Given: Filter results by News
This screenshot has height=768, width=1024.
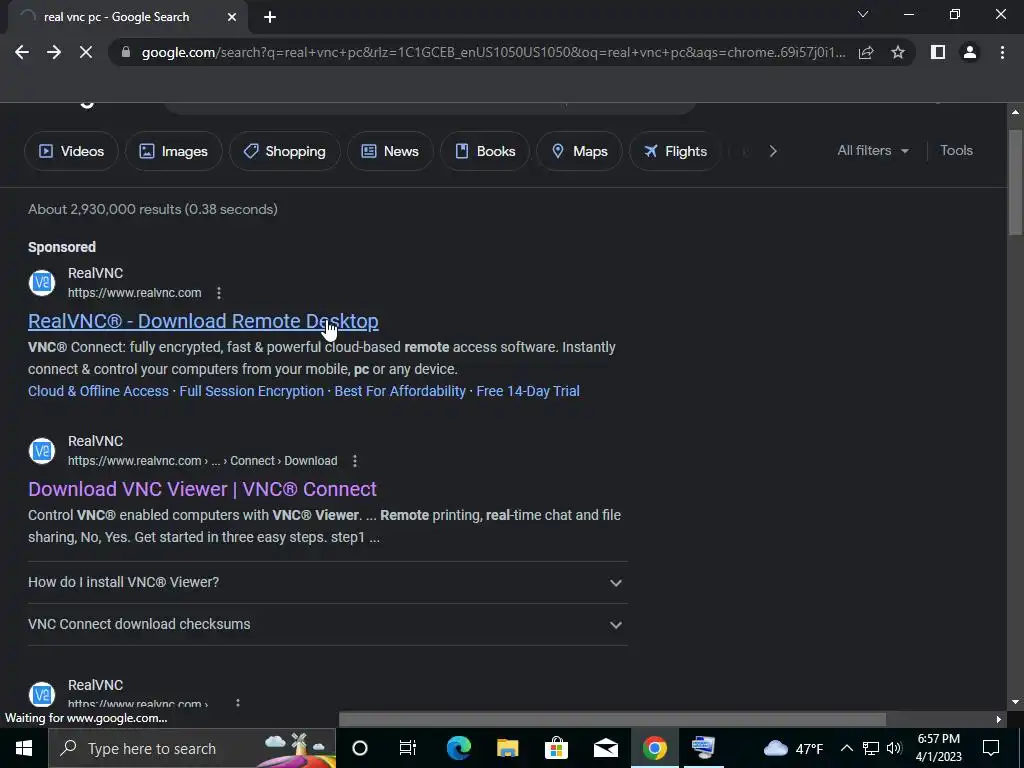Looking at the screenshot, I should click(x=390, y=151).
